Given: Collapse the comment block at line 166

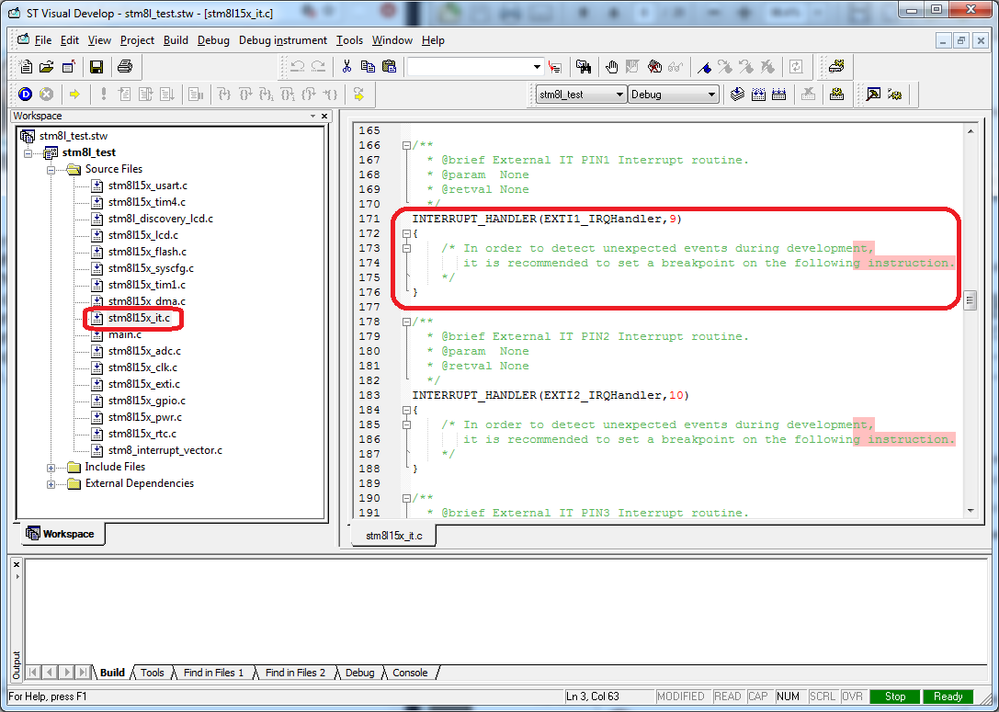Looking at the screenshot, I should (406, 145).
